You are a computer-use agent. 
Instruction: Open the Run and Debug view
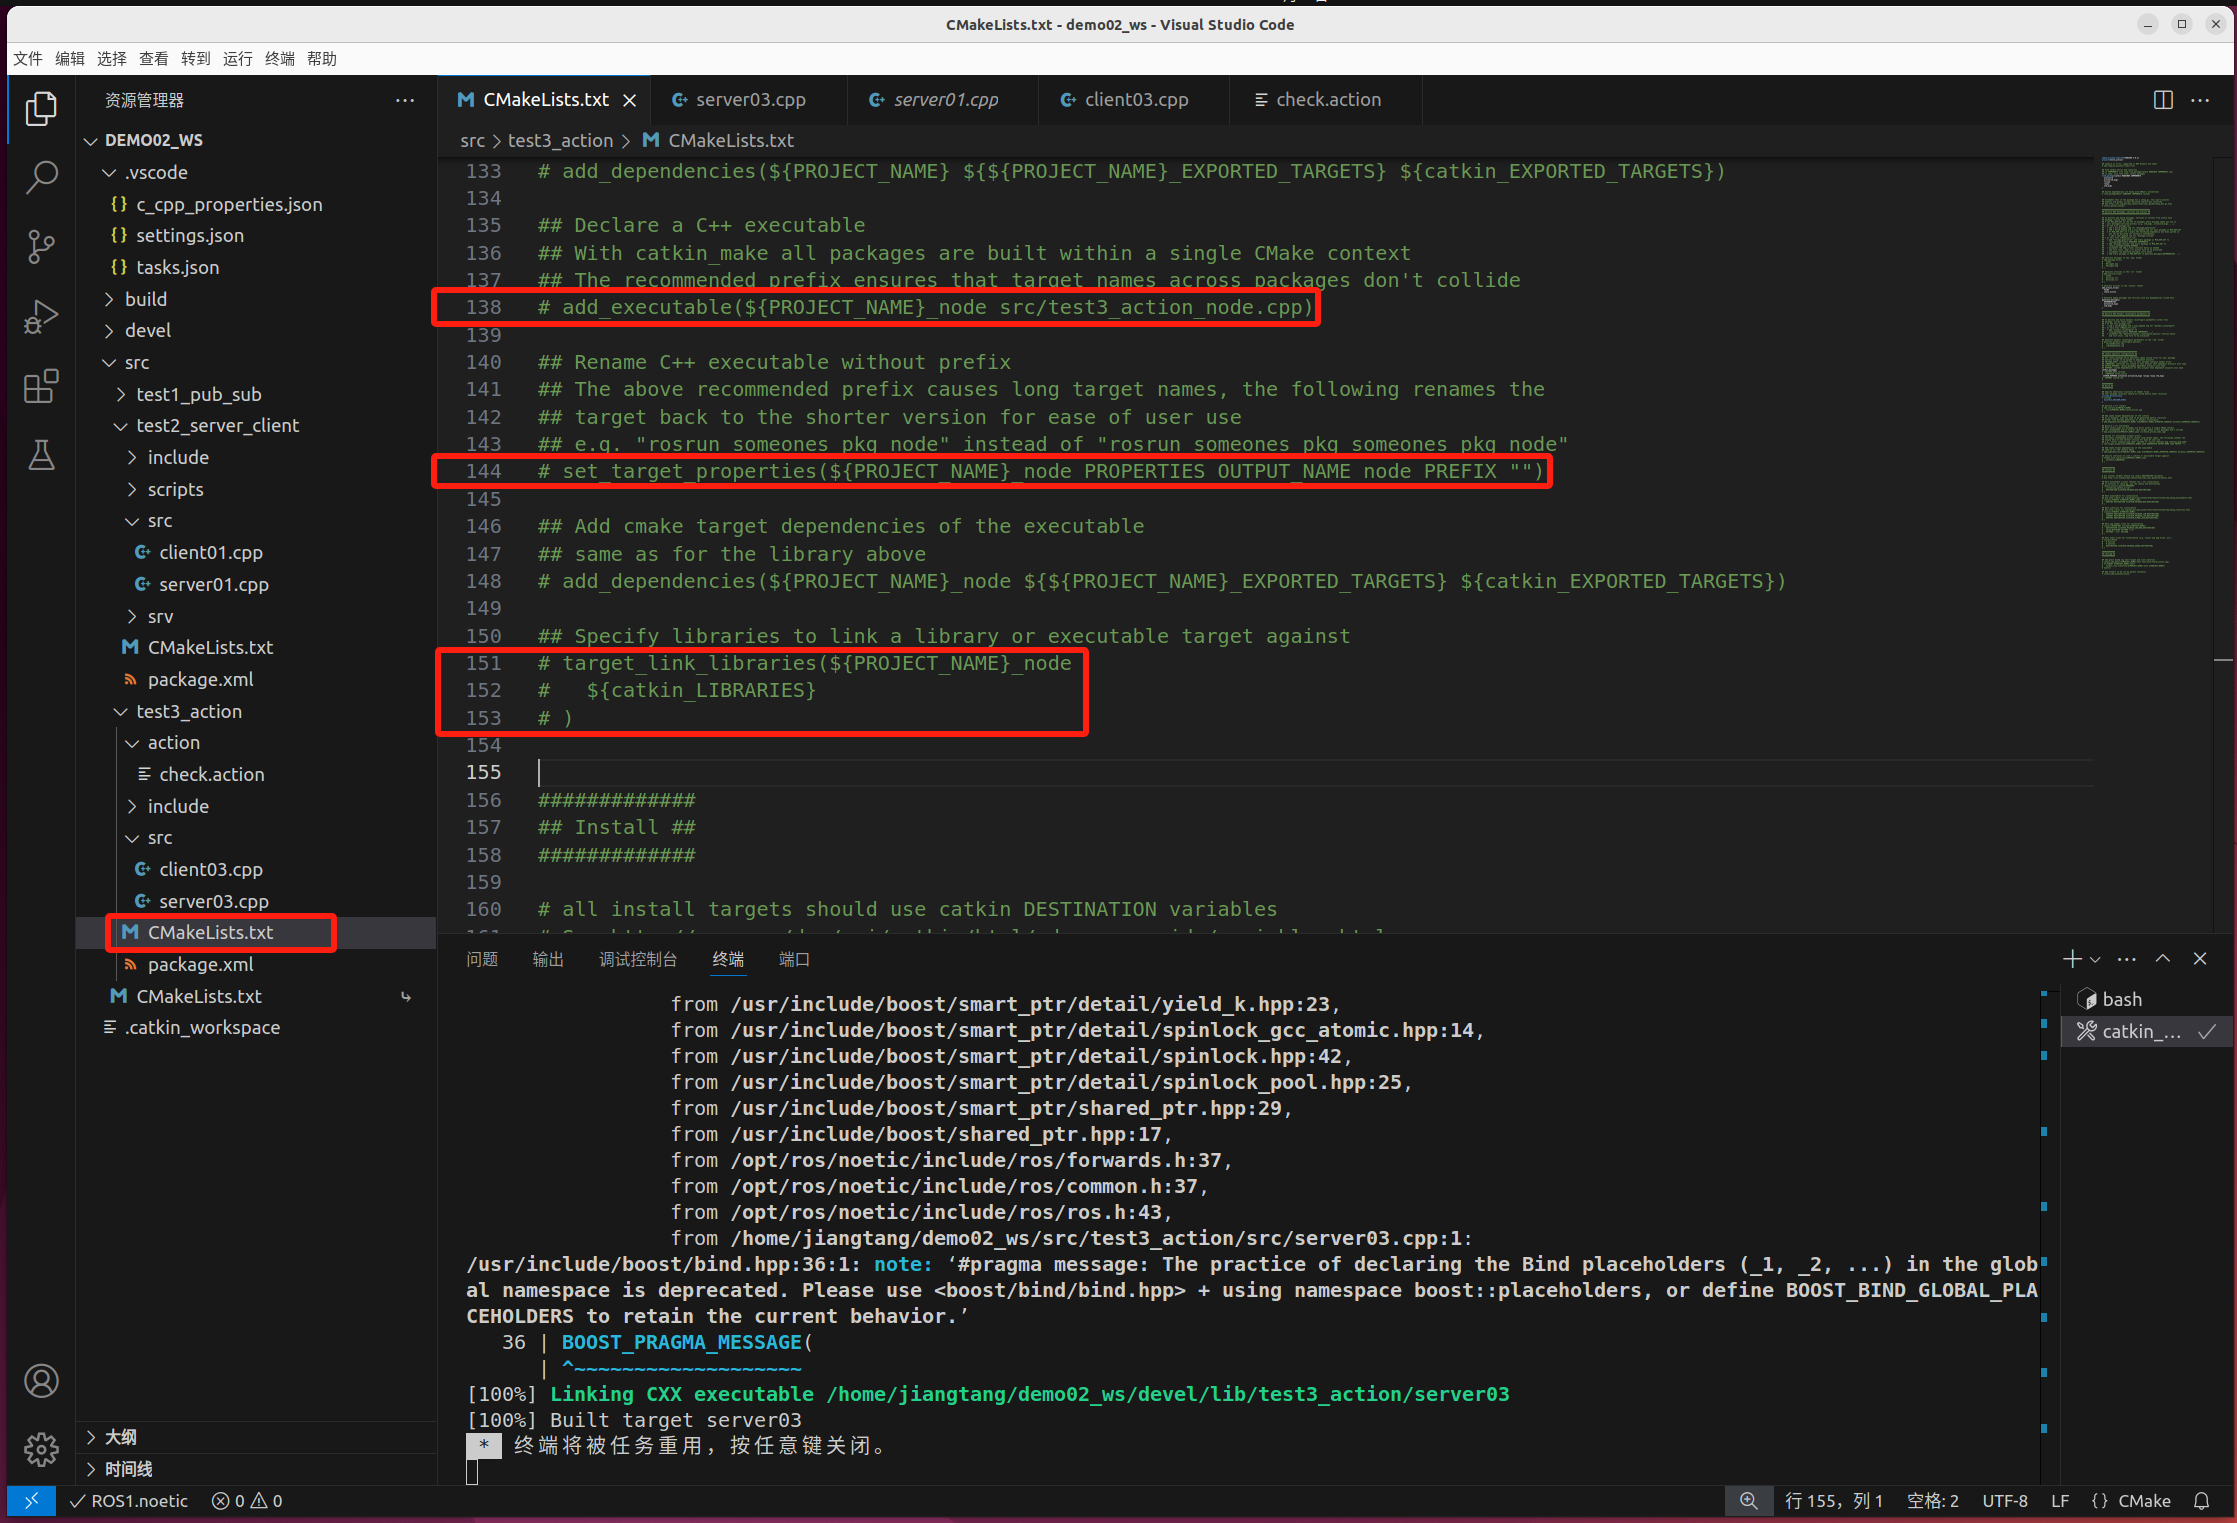(x=41, y=317)
